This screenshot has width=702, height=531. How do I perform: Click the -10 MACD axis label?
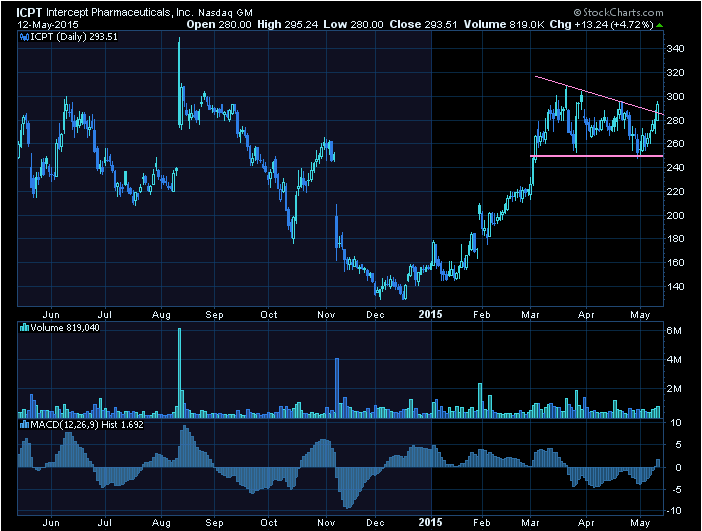pos(673,511)
